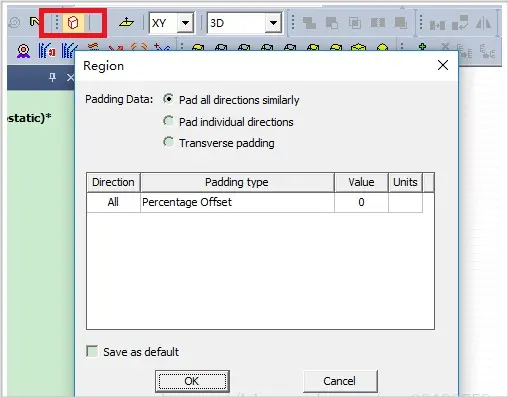Image resolution: width=508 pixels, height=397 pixels.
Task: Click the gray X delete toolbar icon
Action: point(445,47)
